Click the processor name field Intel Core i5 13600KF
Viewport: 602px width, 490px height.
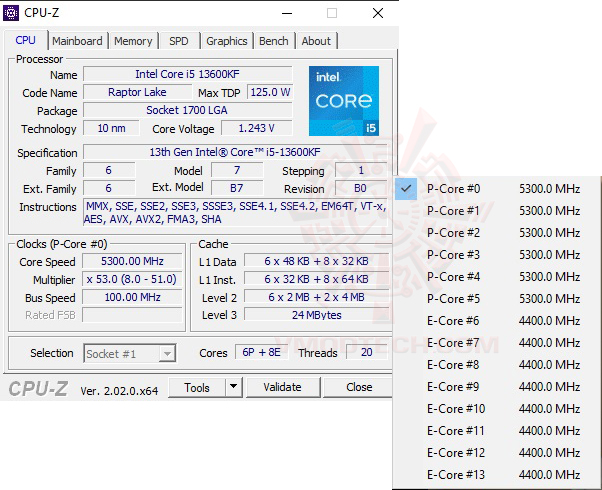187,74
